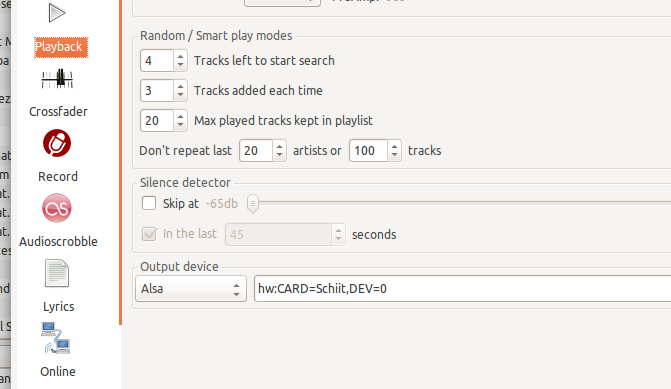Open the Online network computers icon
671x389 pixels.
click(56, 338)
